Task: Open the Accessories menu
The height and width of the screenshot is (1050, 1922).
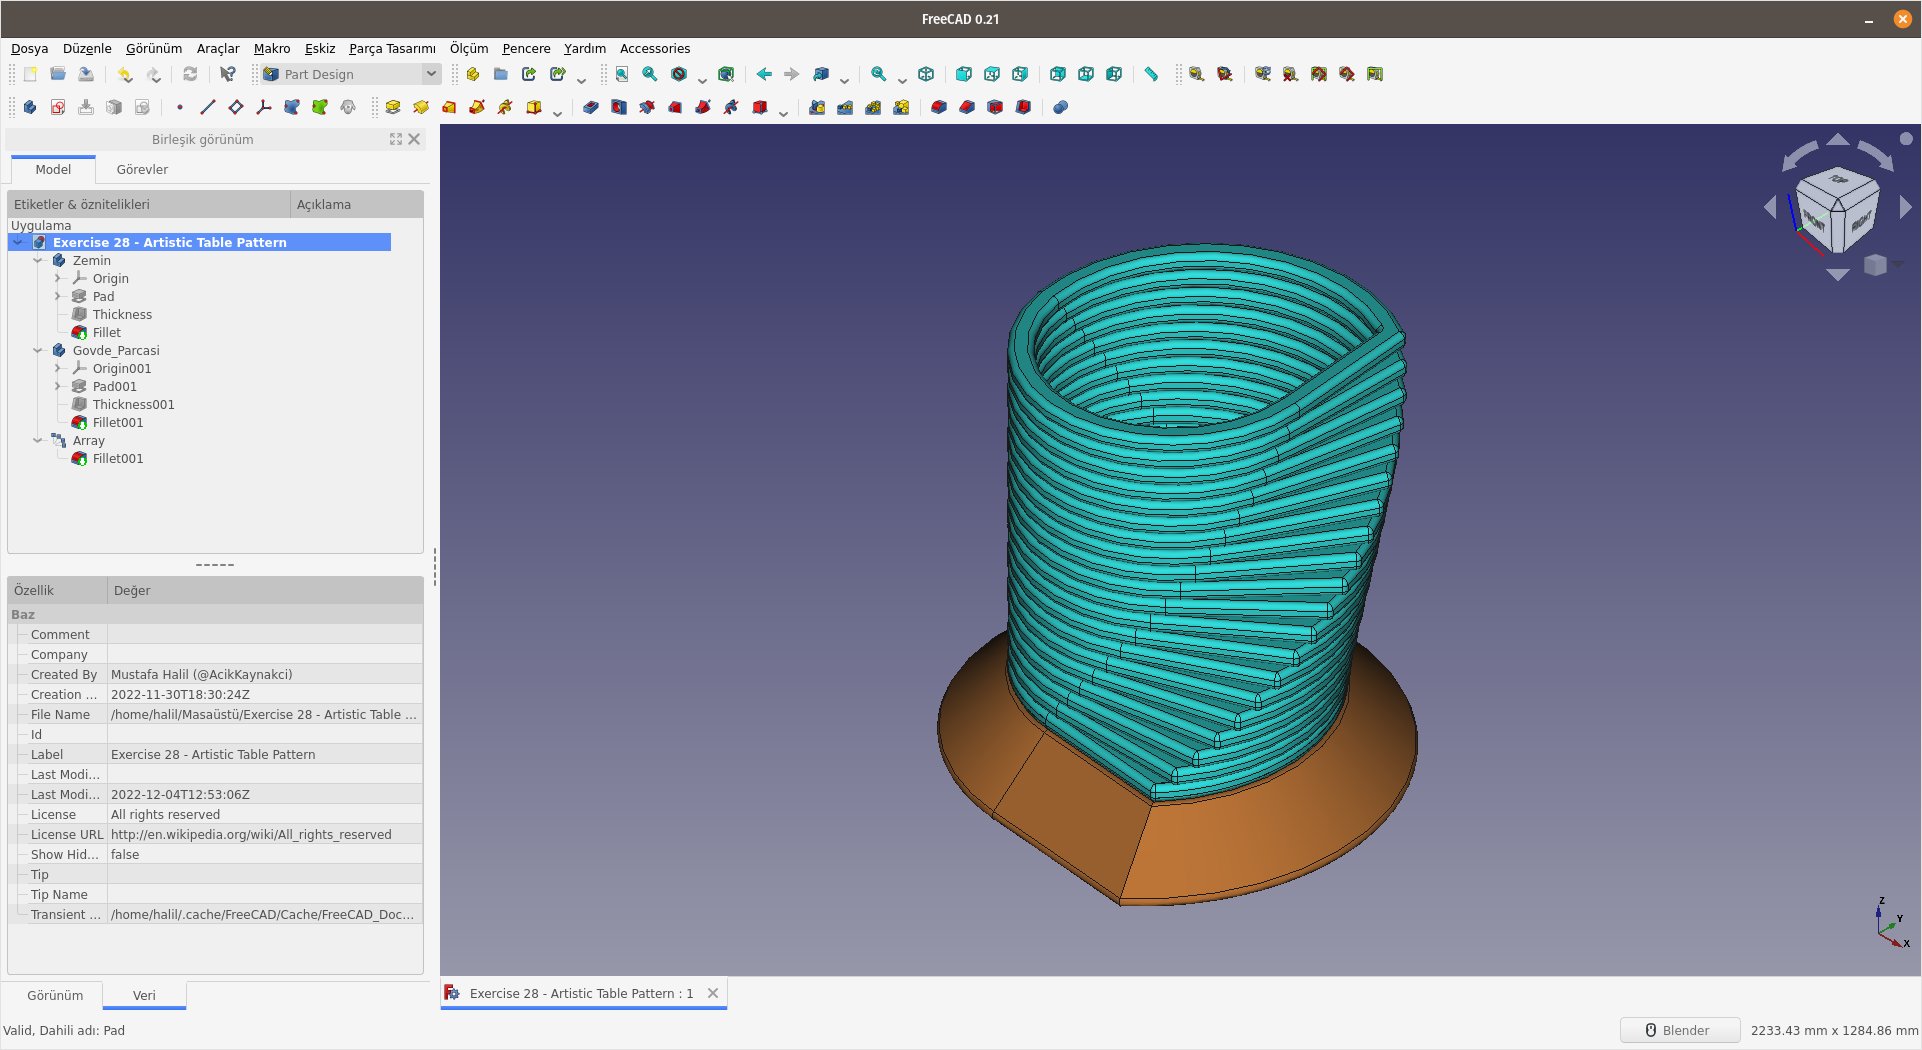Action: click(655, 48)
